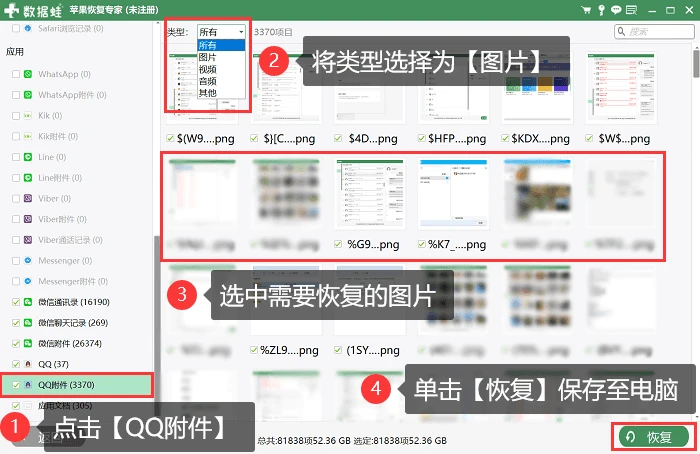Click the 3370项目 item count text

[x=273, y=32]
